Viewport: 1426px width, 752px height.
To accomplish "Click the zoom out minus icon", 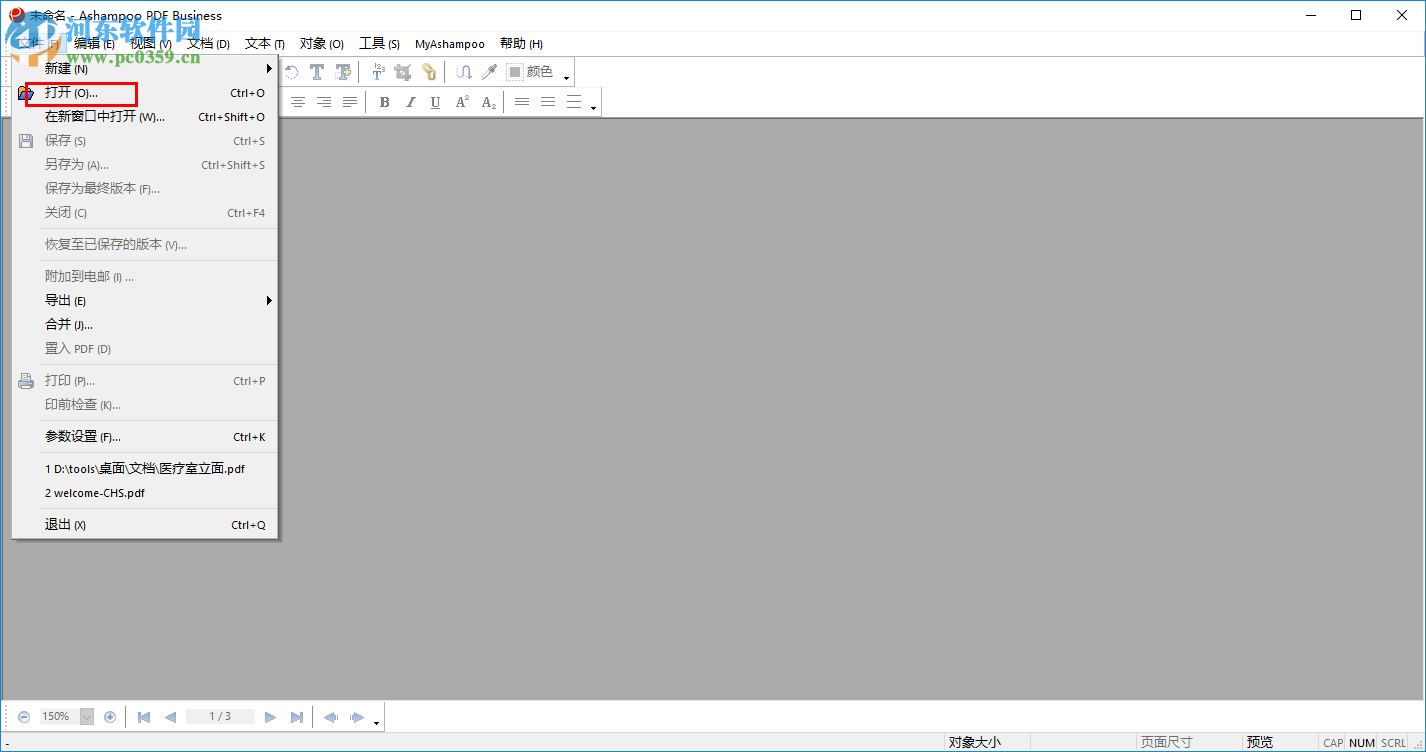I will (24, 717).
